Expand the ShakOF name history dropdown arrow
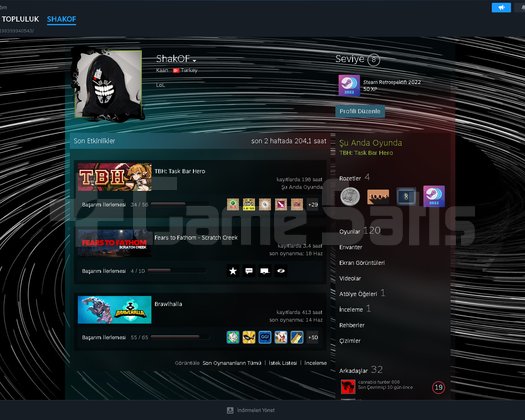The height and width of the screenshot is (420, 525). point(194,61)
